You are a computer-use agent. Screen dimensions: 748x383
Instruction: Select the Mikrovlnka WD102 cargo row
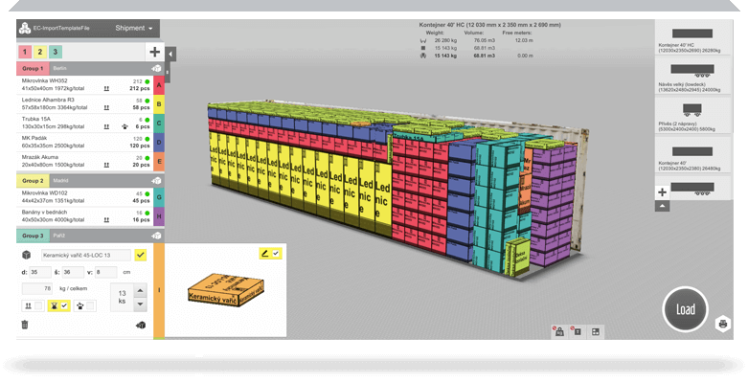[84, 197]
